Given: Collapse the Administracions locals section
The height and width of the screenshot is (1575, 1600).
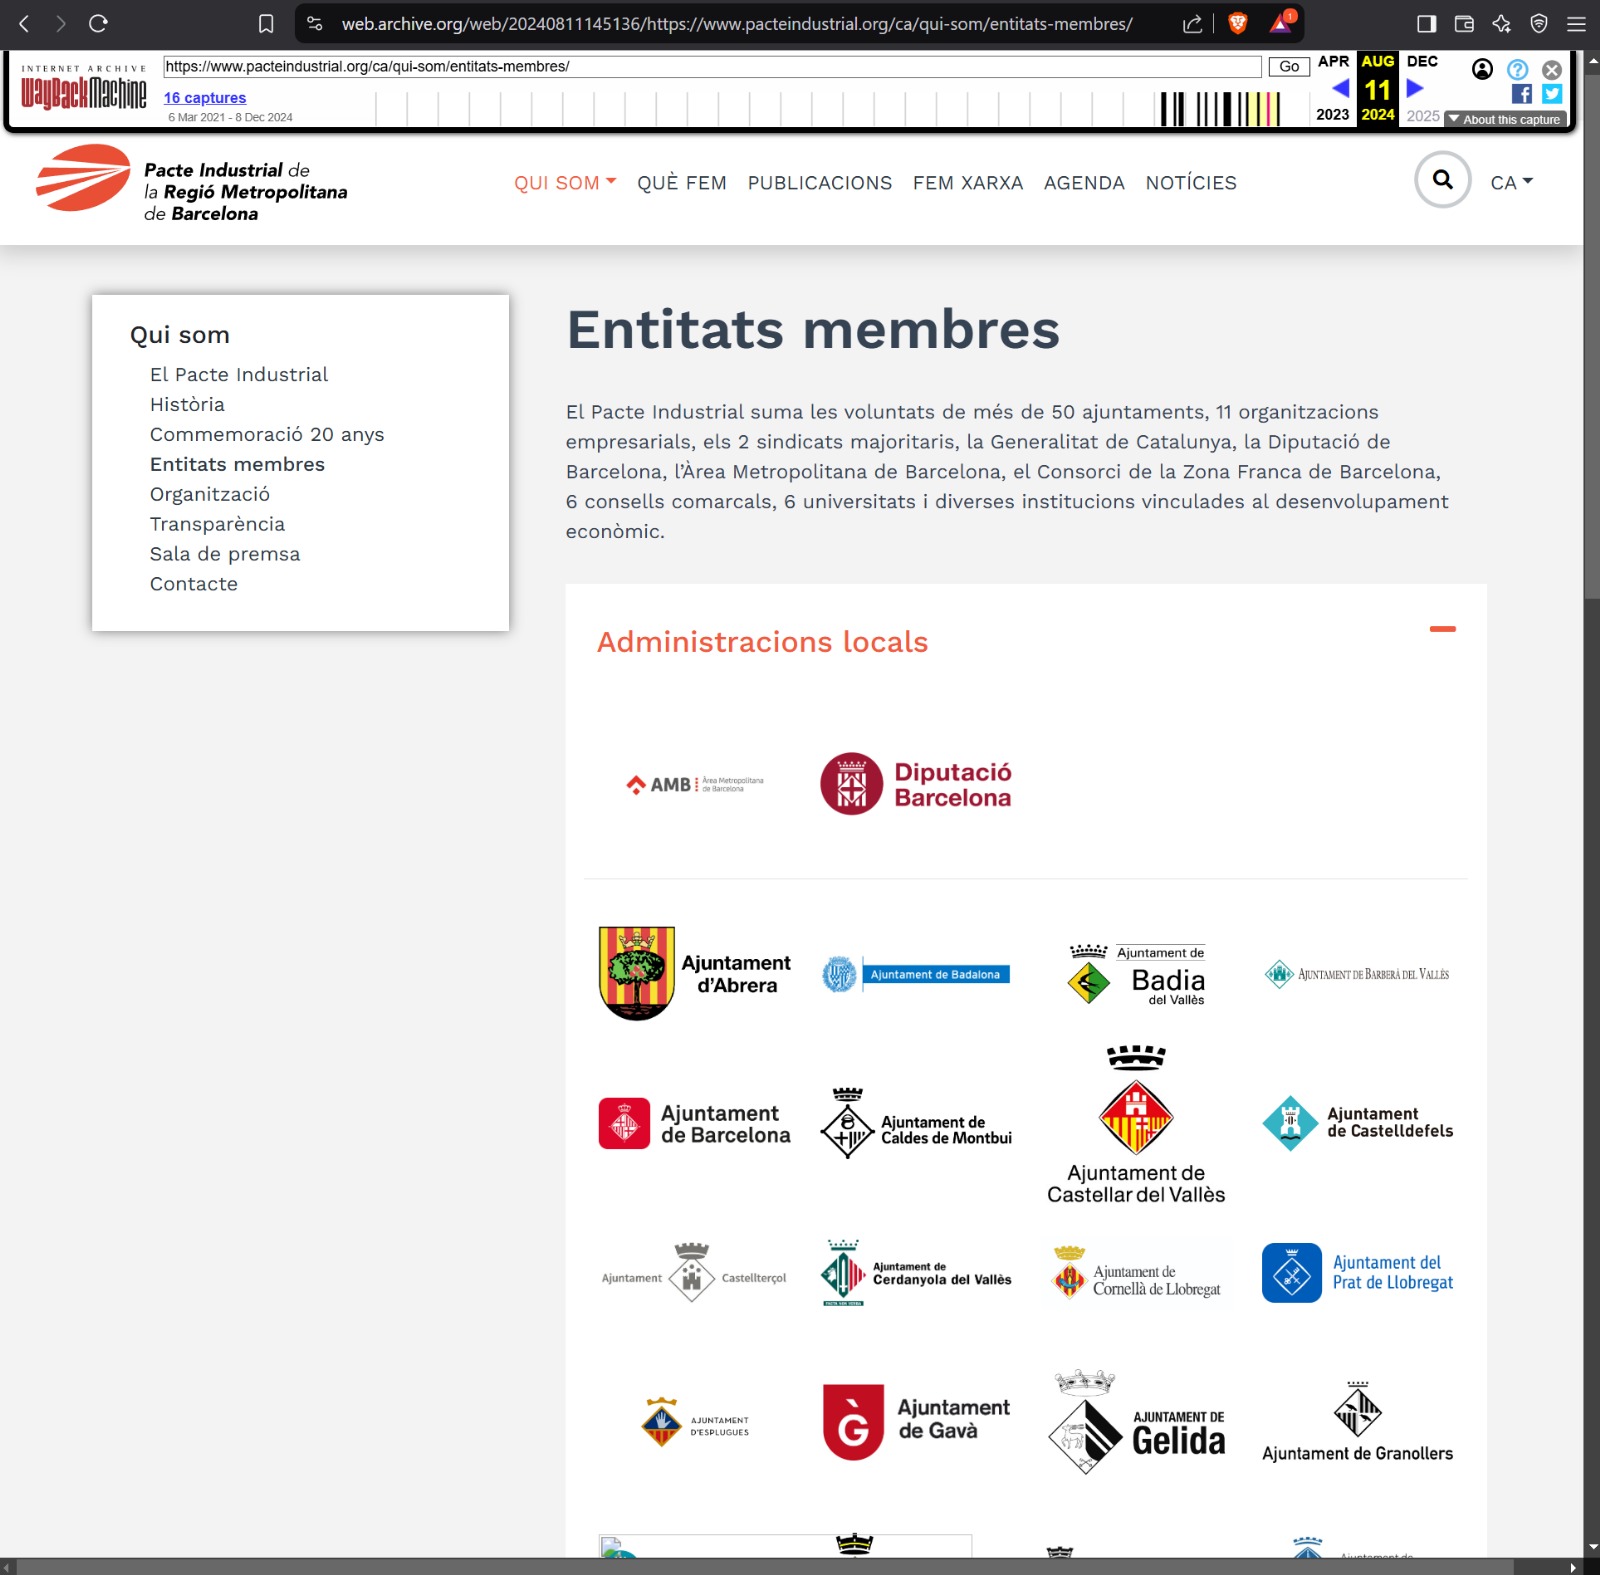Looking at the screenshot, I should (1442, 629).
